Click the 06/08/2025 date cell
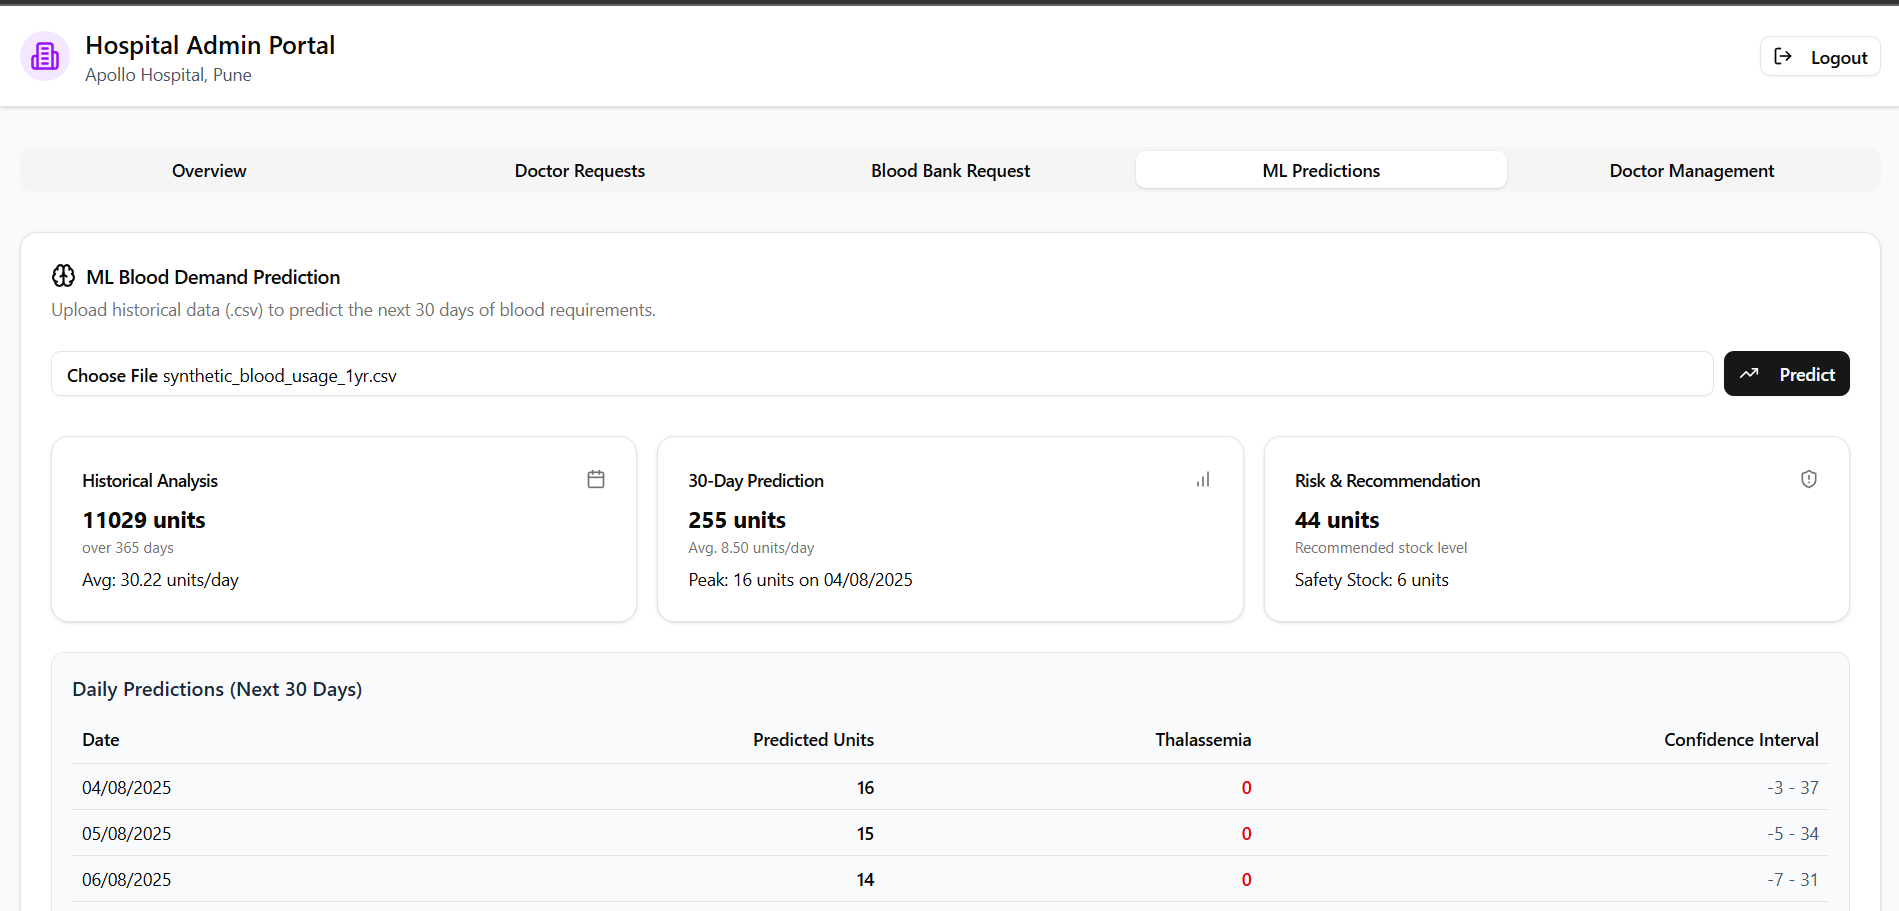Viewport: 1899px width, 911px height. tap(126, 880)
